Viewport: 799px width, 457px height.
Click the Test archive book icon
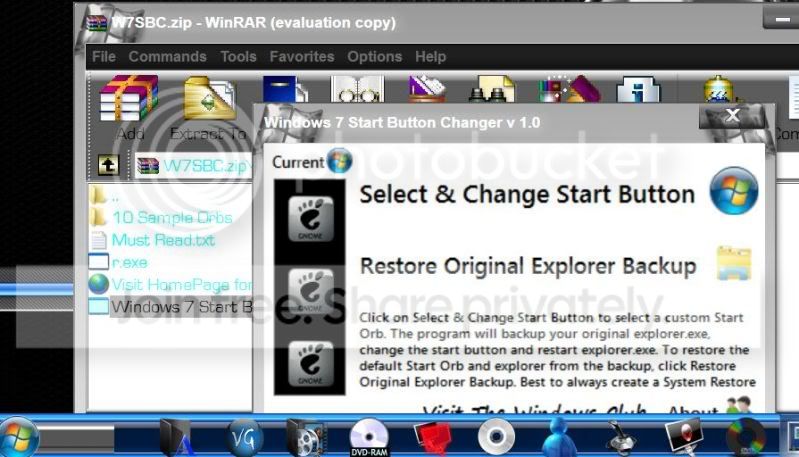284,90
